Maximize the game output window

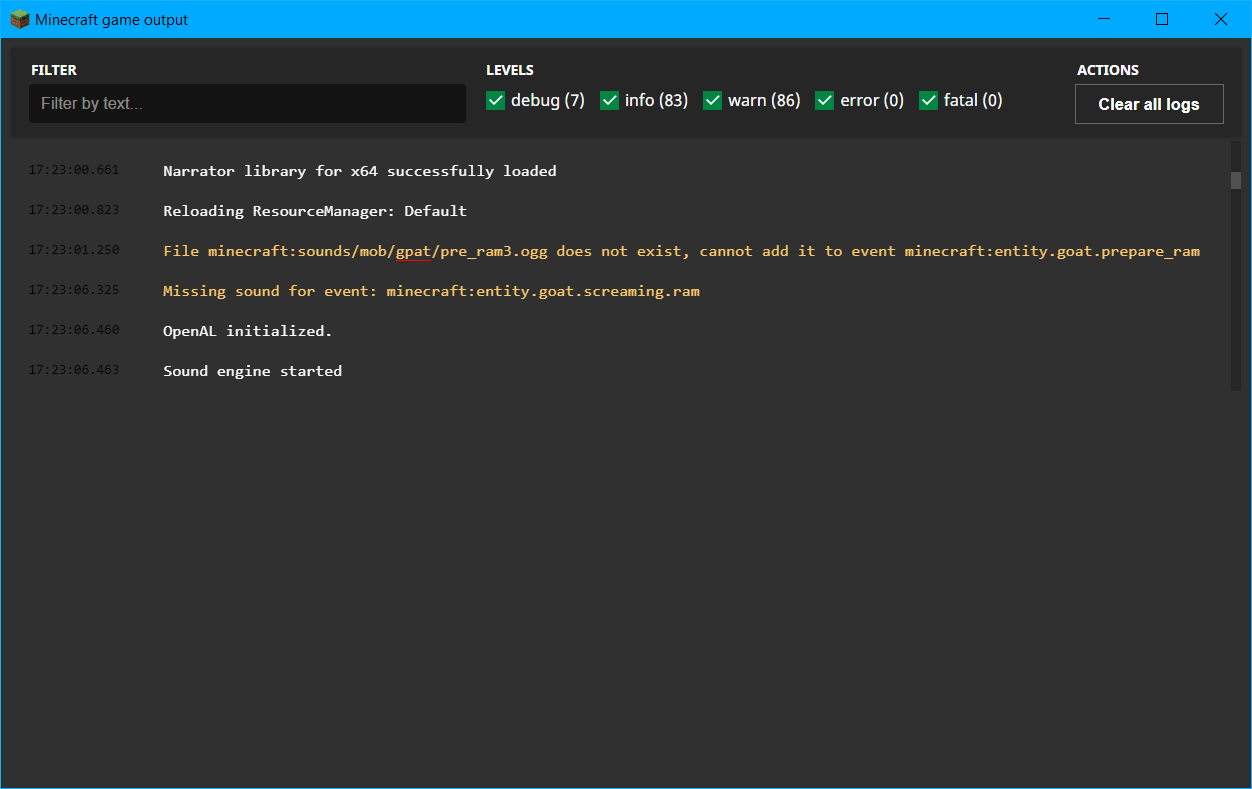click(1162, 19)
